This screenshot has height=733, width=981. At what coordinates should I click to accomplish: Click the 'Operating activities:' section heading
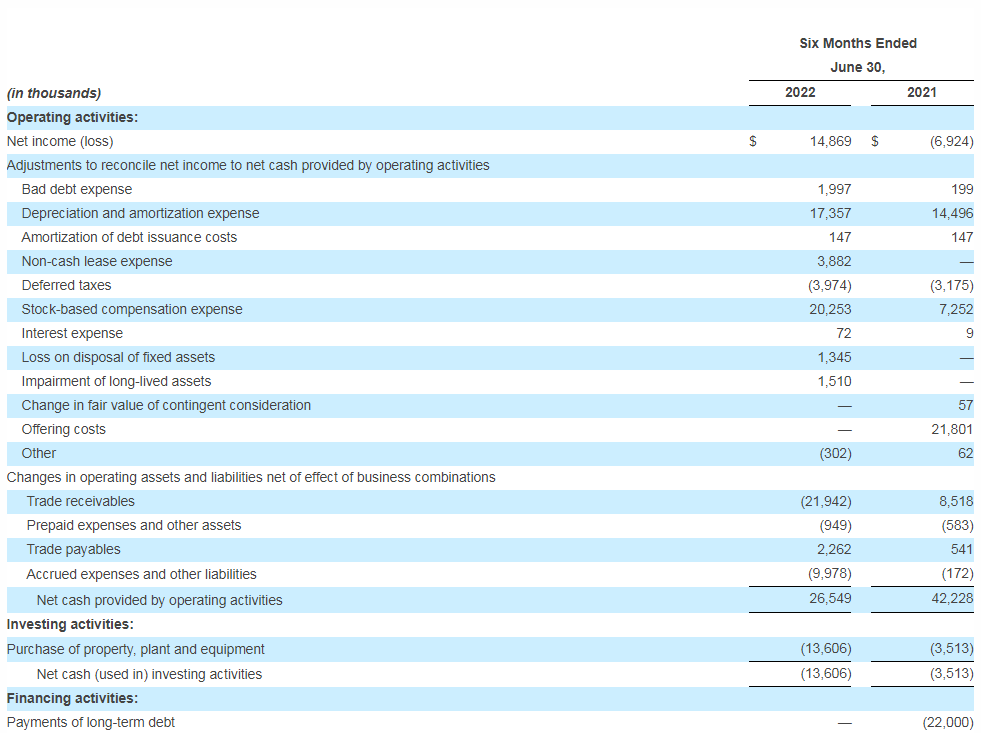click(x=72, y=117)
